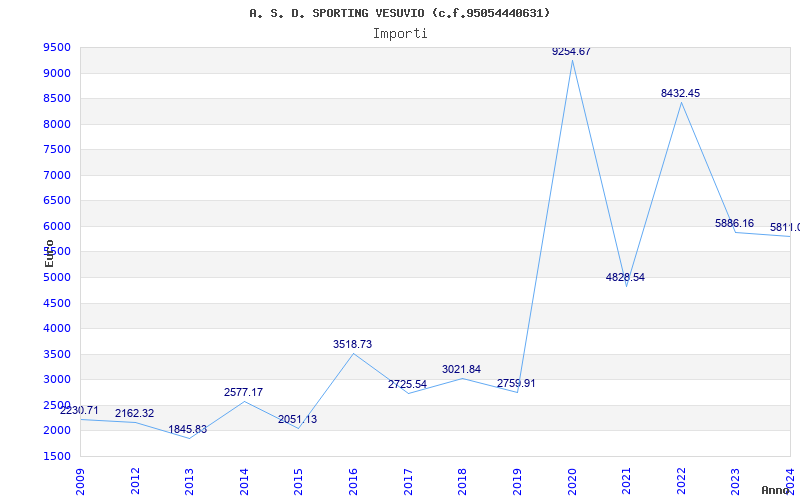Viewport: 800px width, 500px height.
Task: Click the 3000 y-axis tick label
Action: point(57,380)
